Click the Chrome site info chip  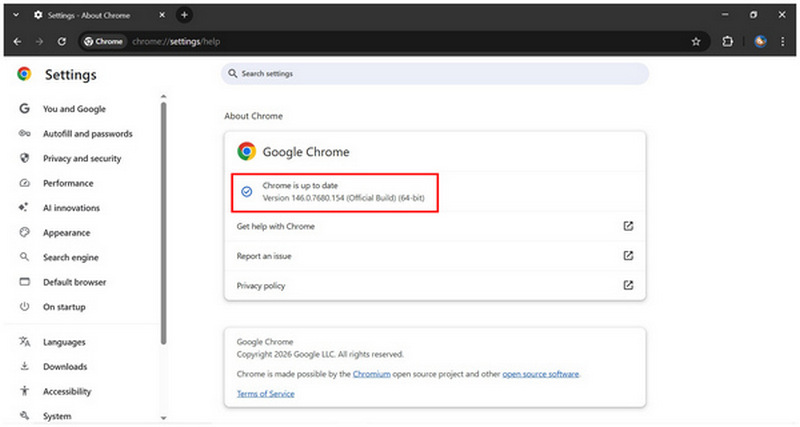click(104, 42)
